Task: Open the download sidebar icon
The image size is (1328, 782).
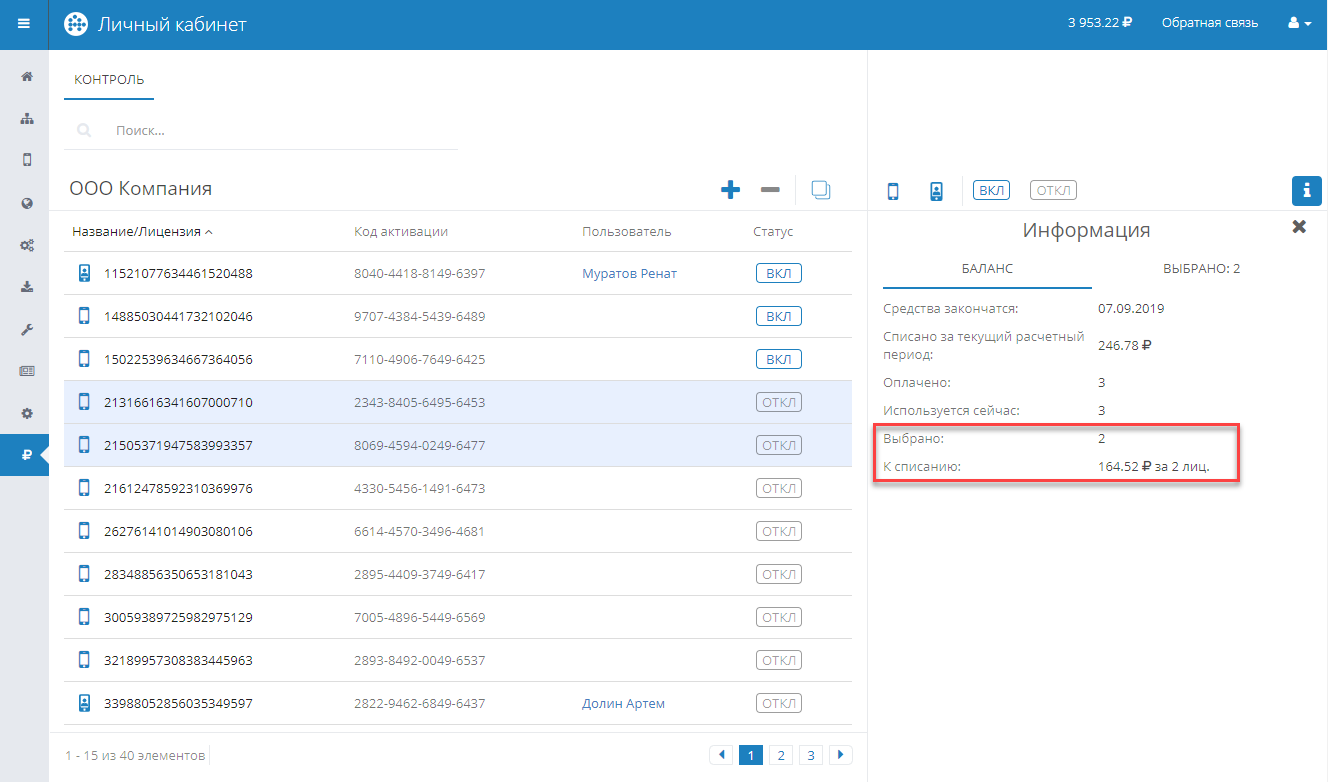Action: pos(27,287)
